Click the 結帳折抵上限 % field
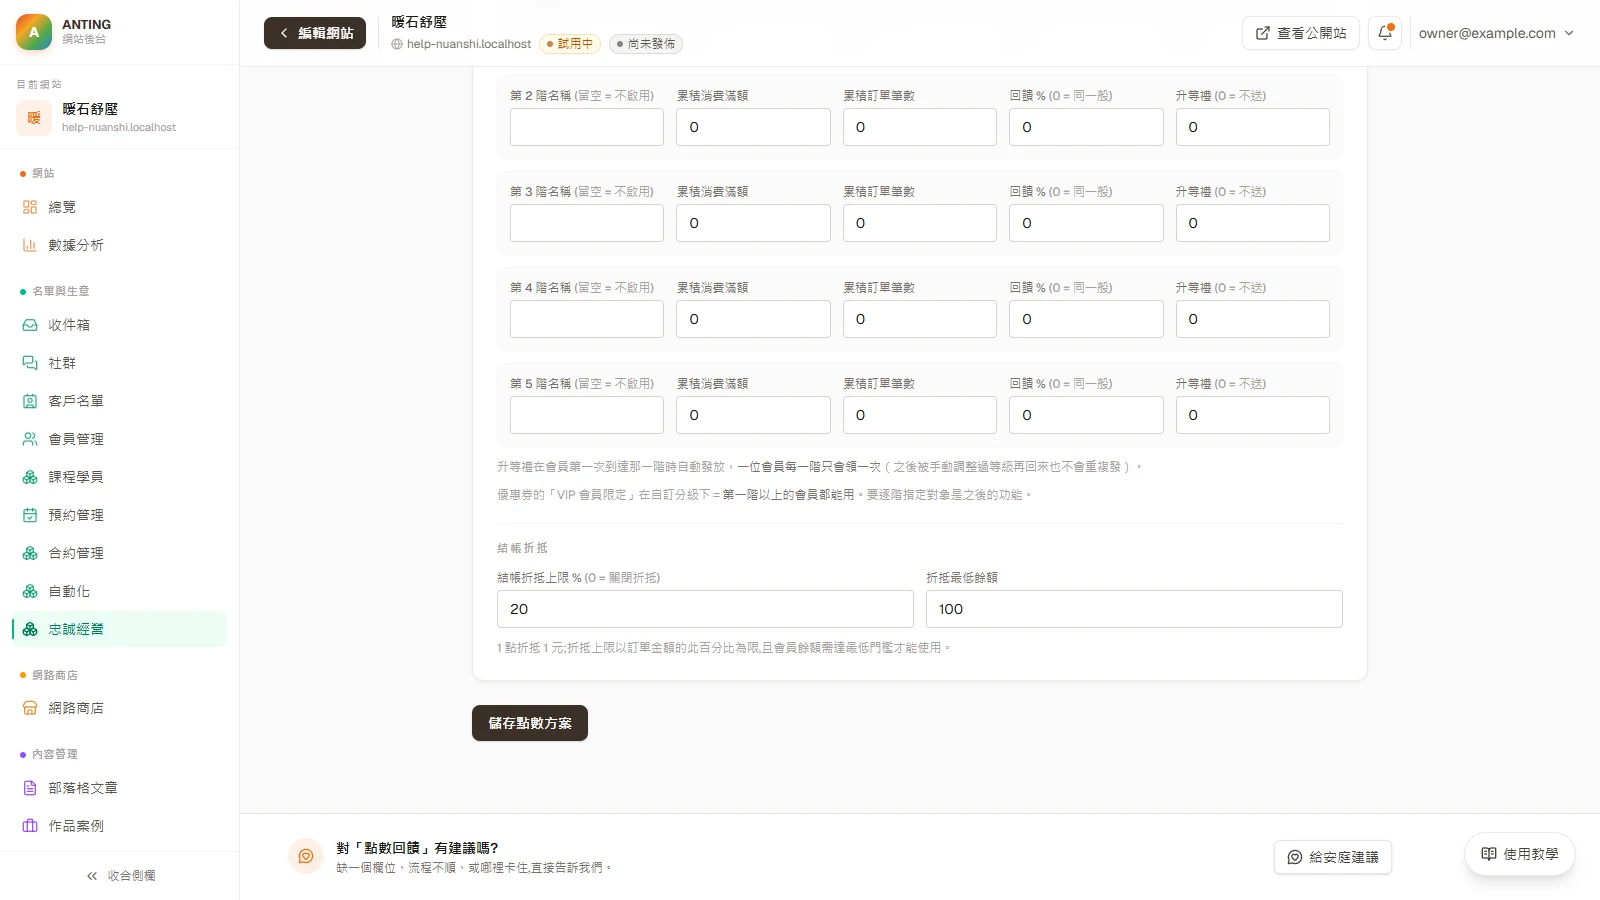 coord(705,609)
